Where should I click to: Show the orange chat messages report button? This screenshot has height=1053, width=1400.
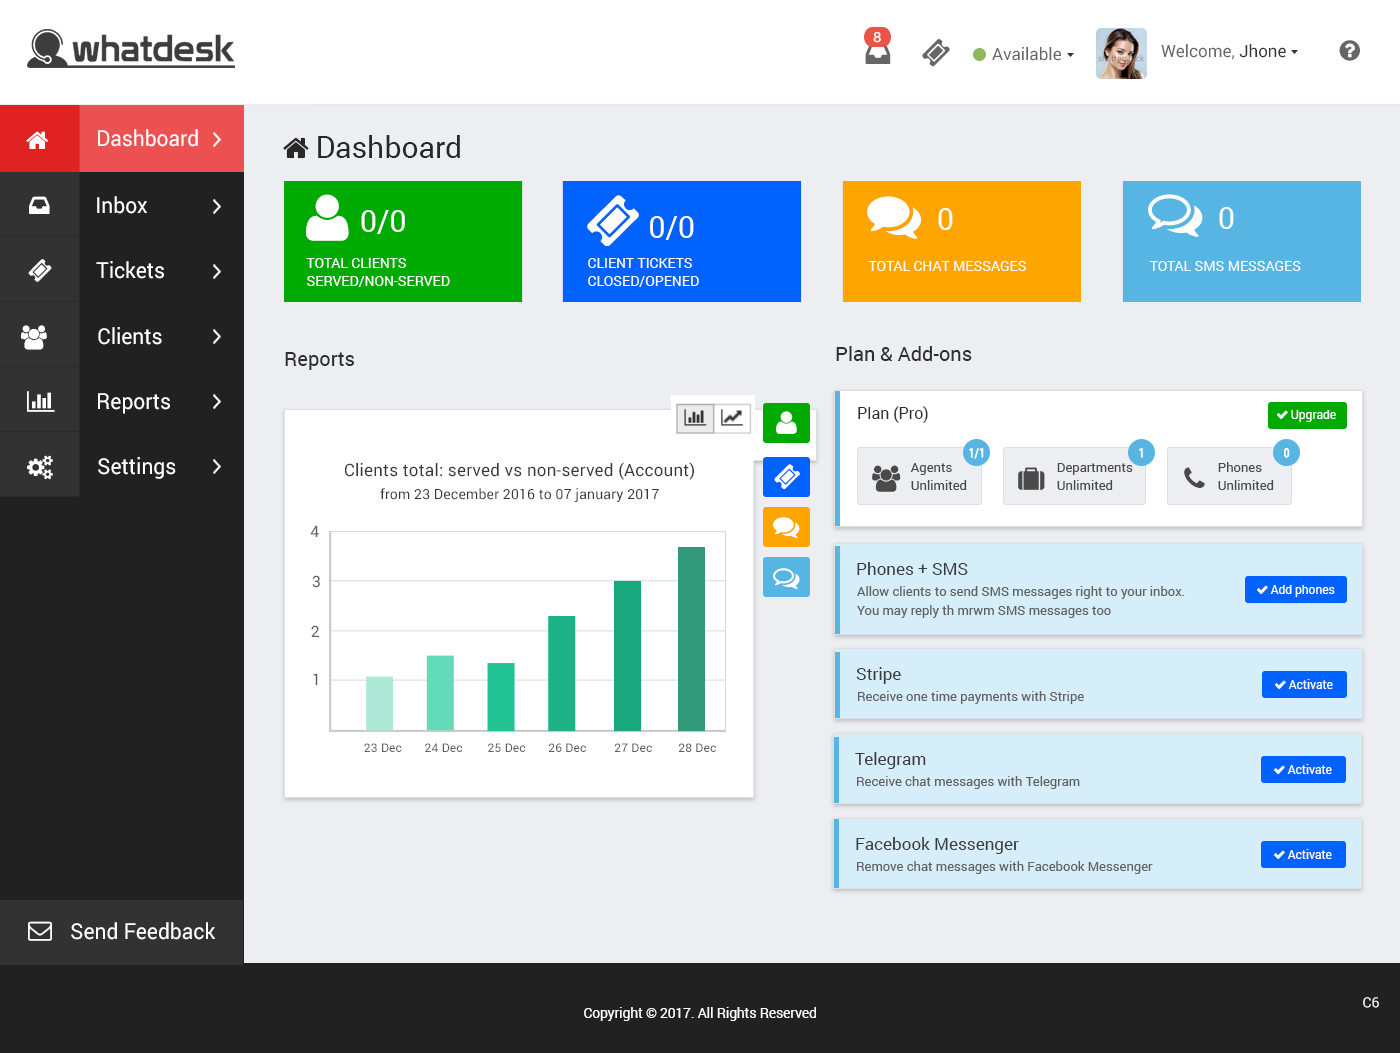[x=786, y=527]
